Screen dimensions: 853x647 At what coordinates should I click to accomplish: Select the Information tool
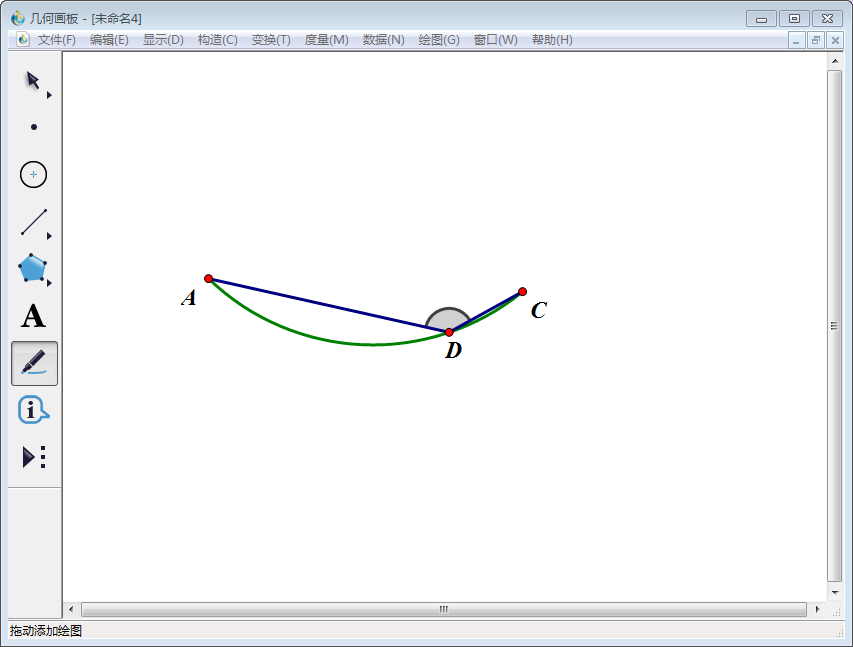coord(33,410)
